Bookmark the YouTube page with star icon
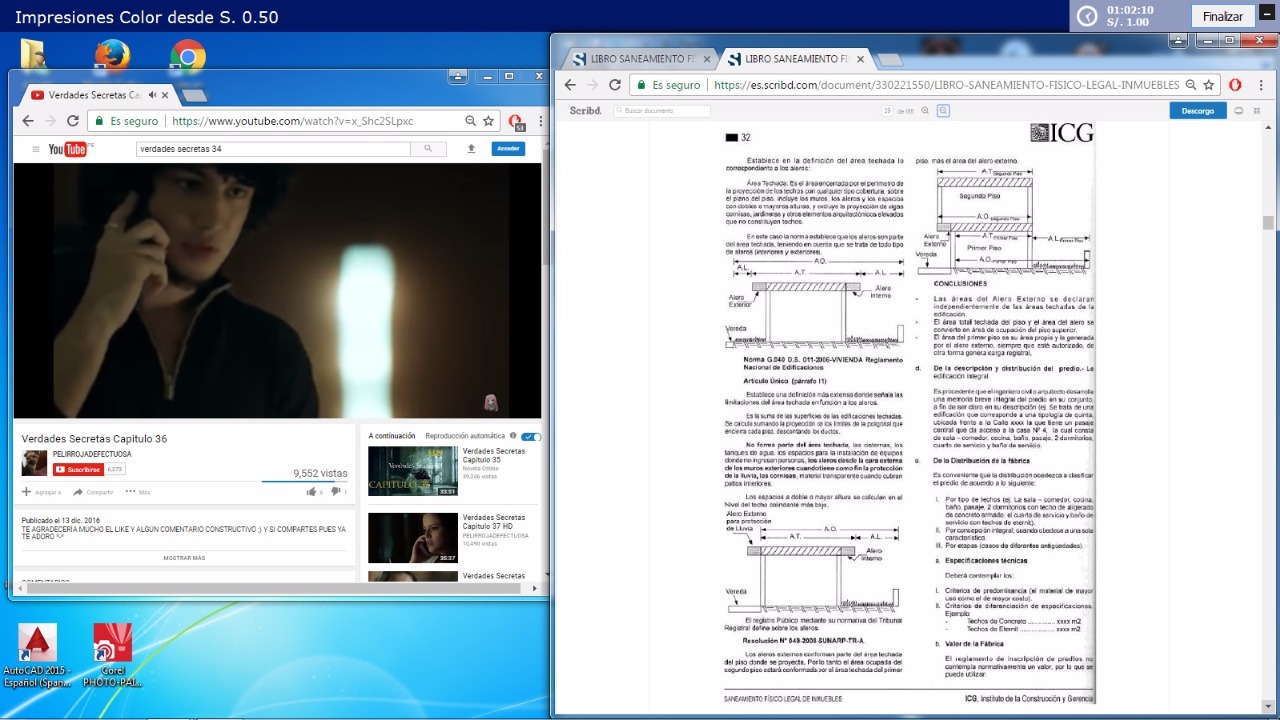The height and width of the screenshot is (720, 1280). (489, 121)
